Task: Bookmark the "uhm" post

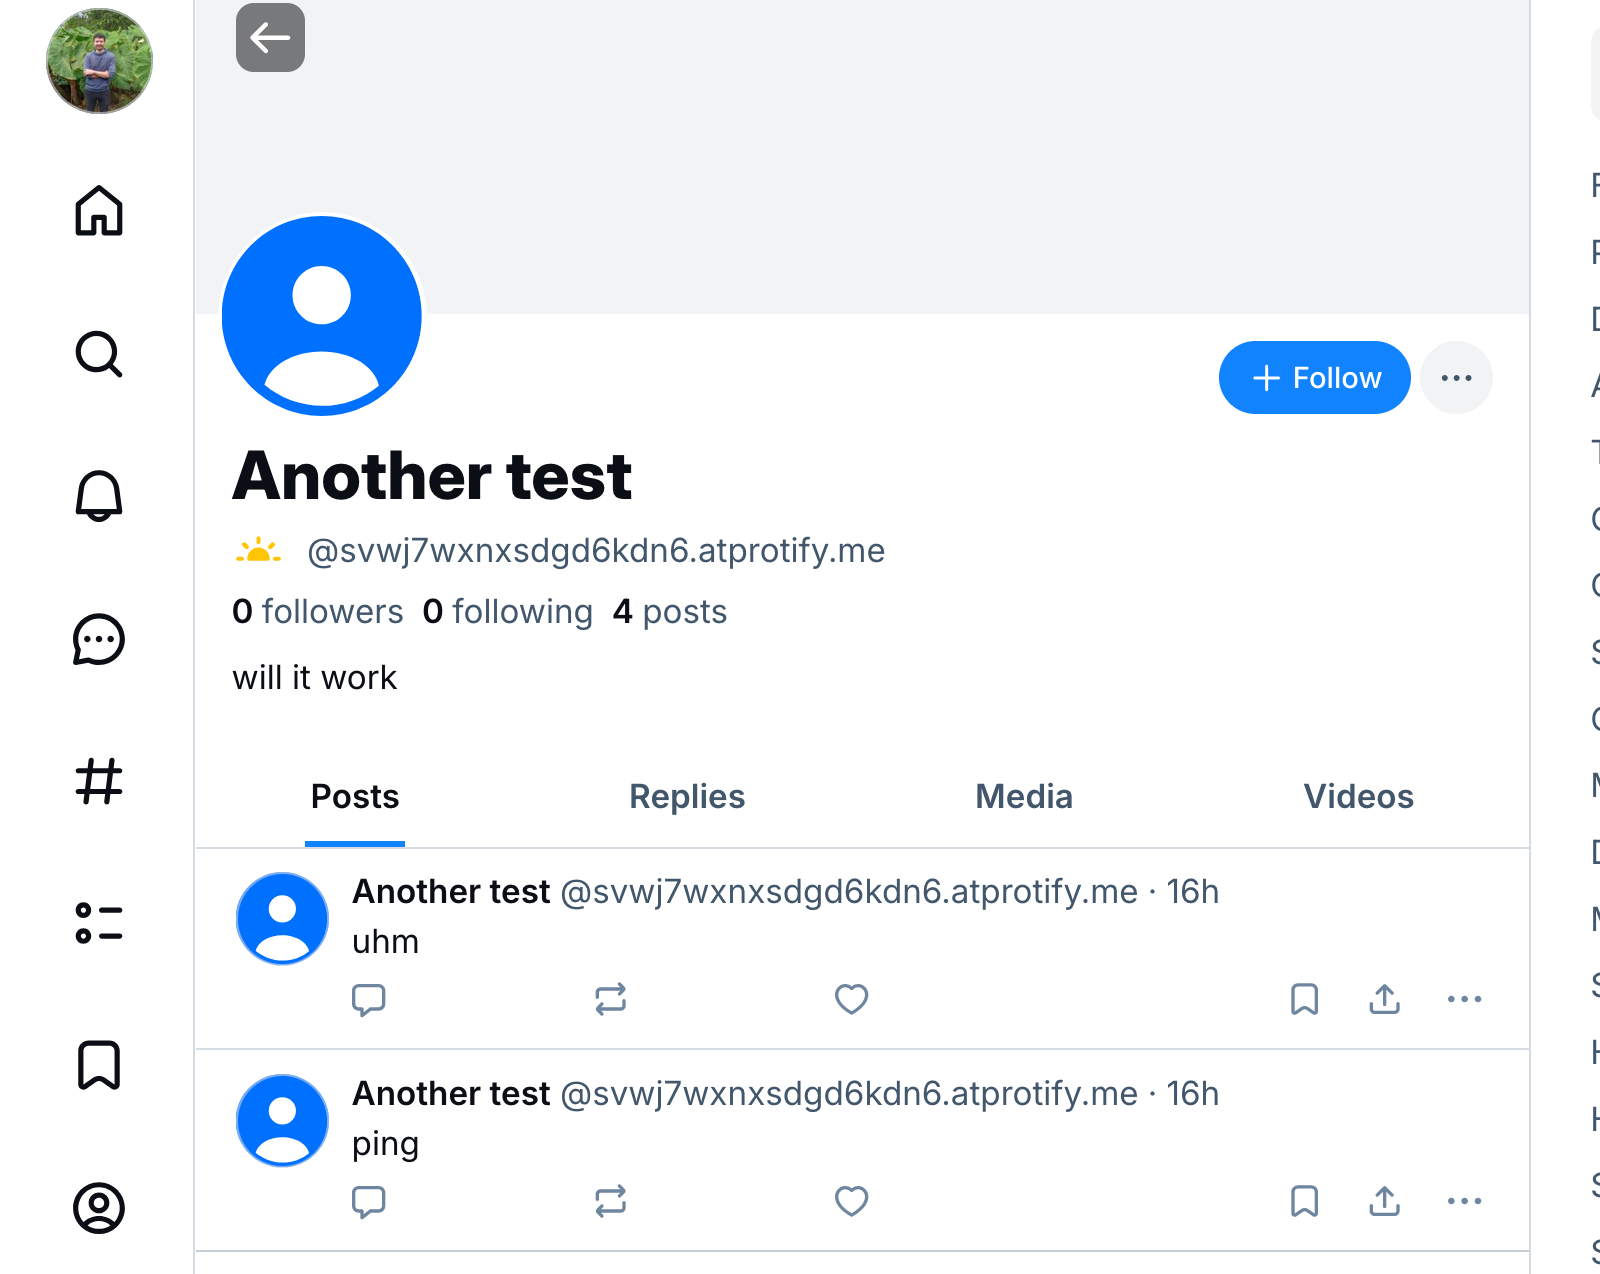Action: tap(1304, 999)
